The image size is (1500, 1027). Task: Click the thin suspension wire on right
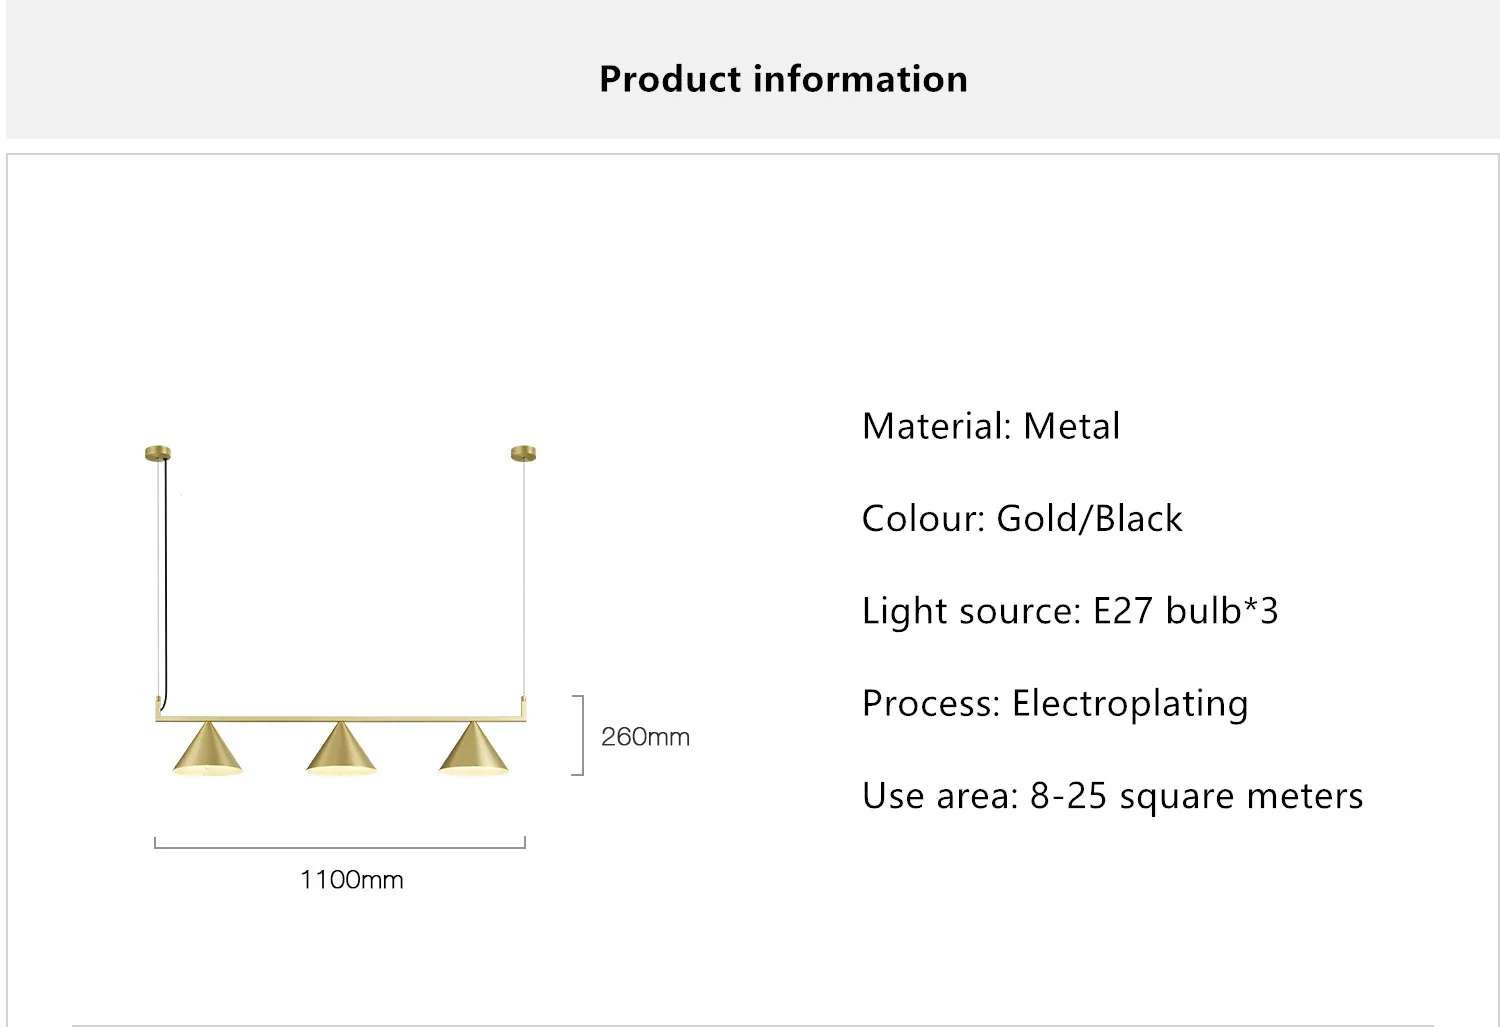(x=523, y=578)
